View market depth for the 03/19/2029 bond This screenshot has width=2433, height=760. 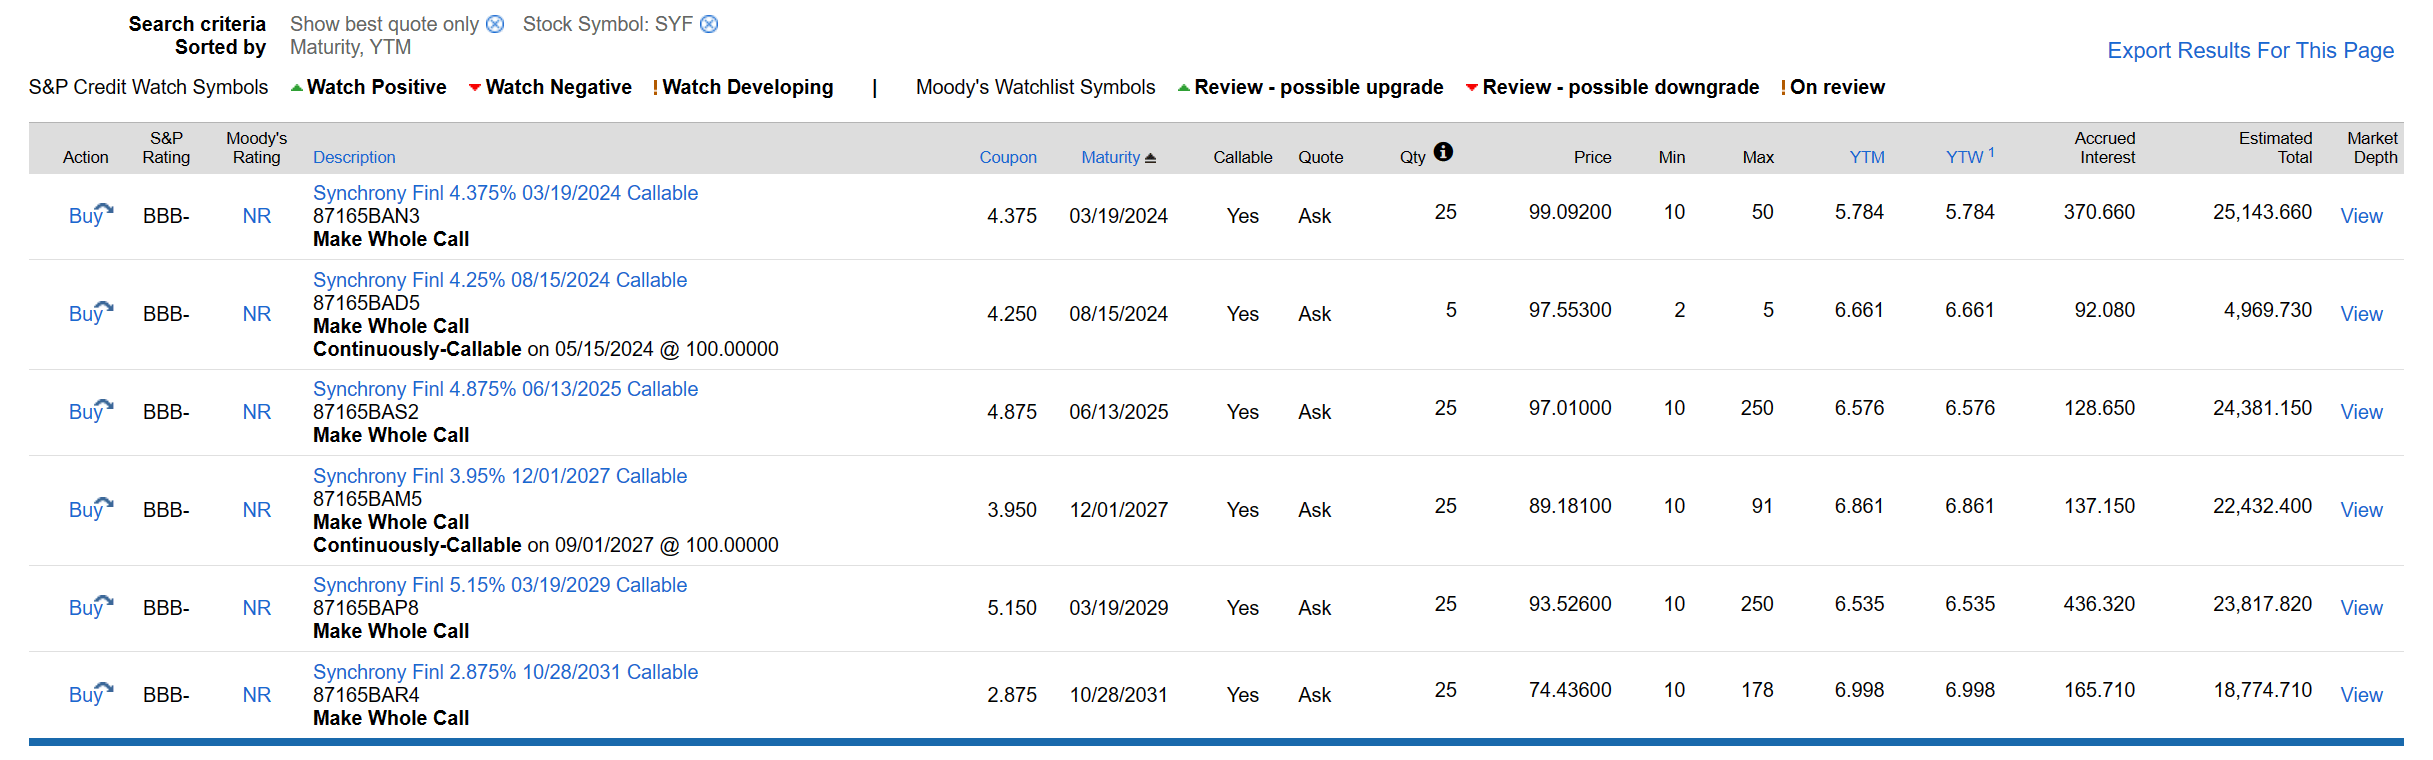pos(2361,608)
